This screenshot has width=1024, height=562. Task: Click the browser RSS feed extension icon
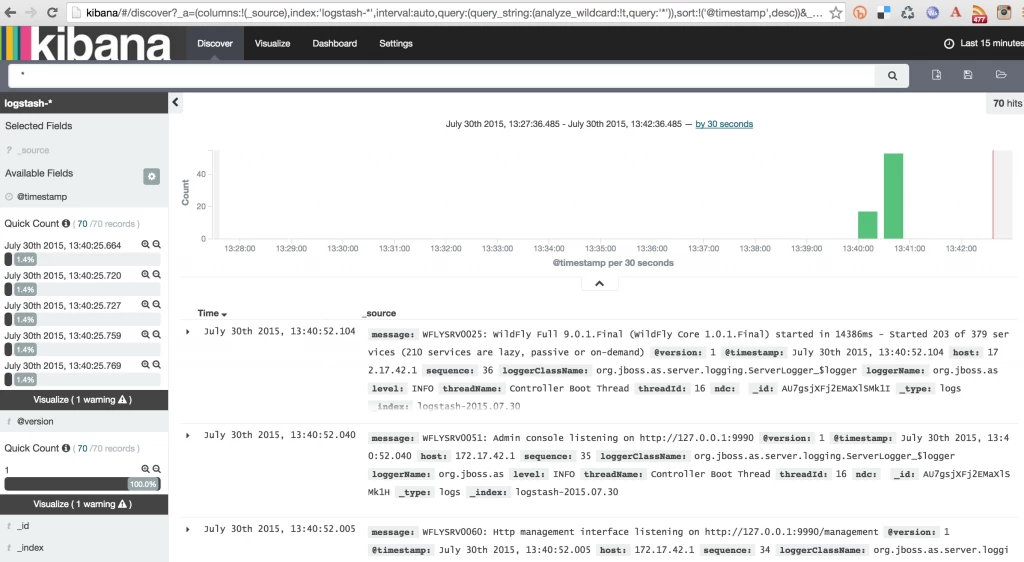click(x=979, y=13)
